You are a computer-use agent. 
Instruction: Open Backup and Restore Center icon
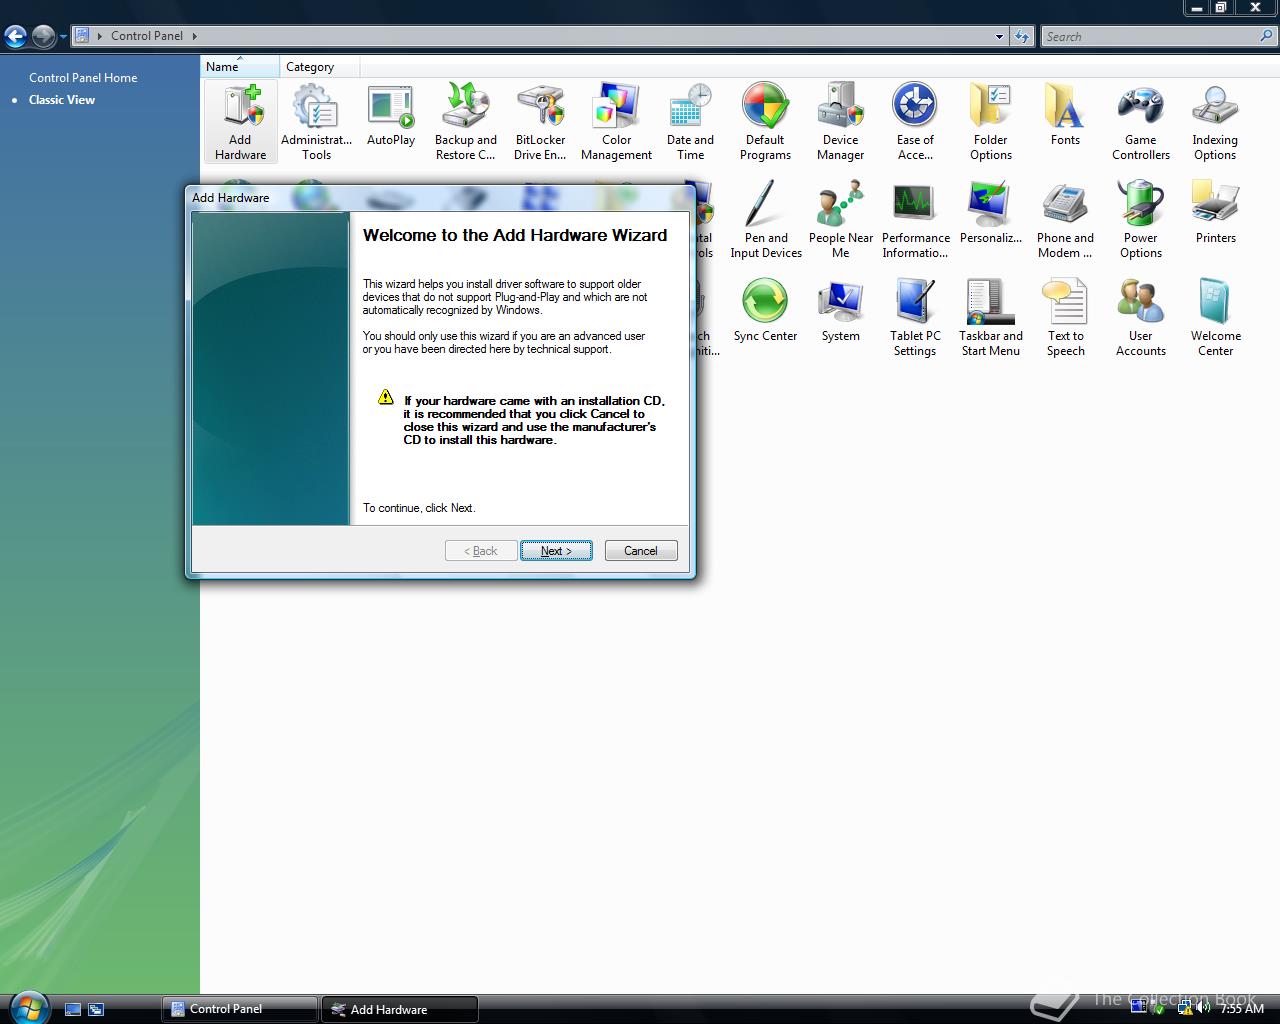(x=466, y=121)
